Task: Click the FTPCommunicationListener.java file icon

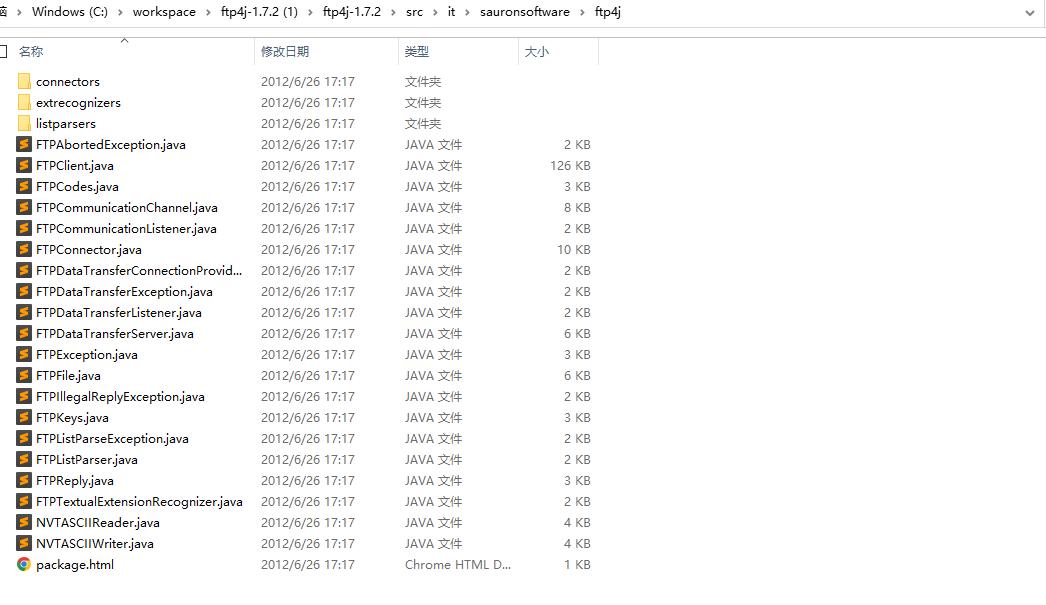Action: 24,228
